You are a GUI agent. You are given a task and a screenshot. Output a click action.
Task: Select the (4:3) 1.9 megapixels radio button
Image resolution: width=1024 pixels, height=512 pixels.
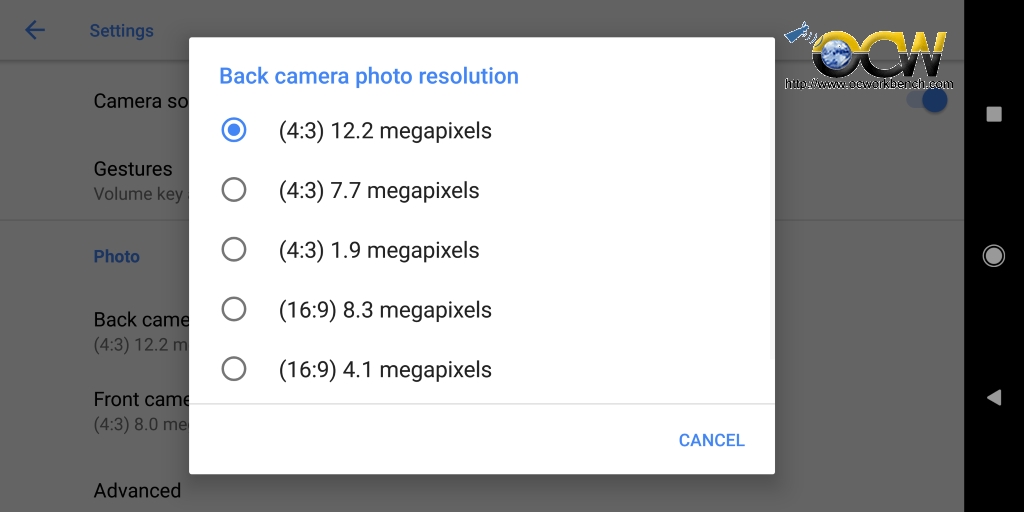tap(234, 249)
